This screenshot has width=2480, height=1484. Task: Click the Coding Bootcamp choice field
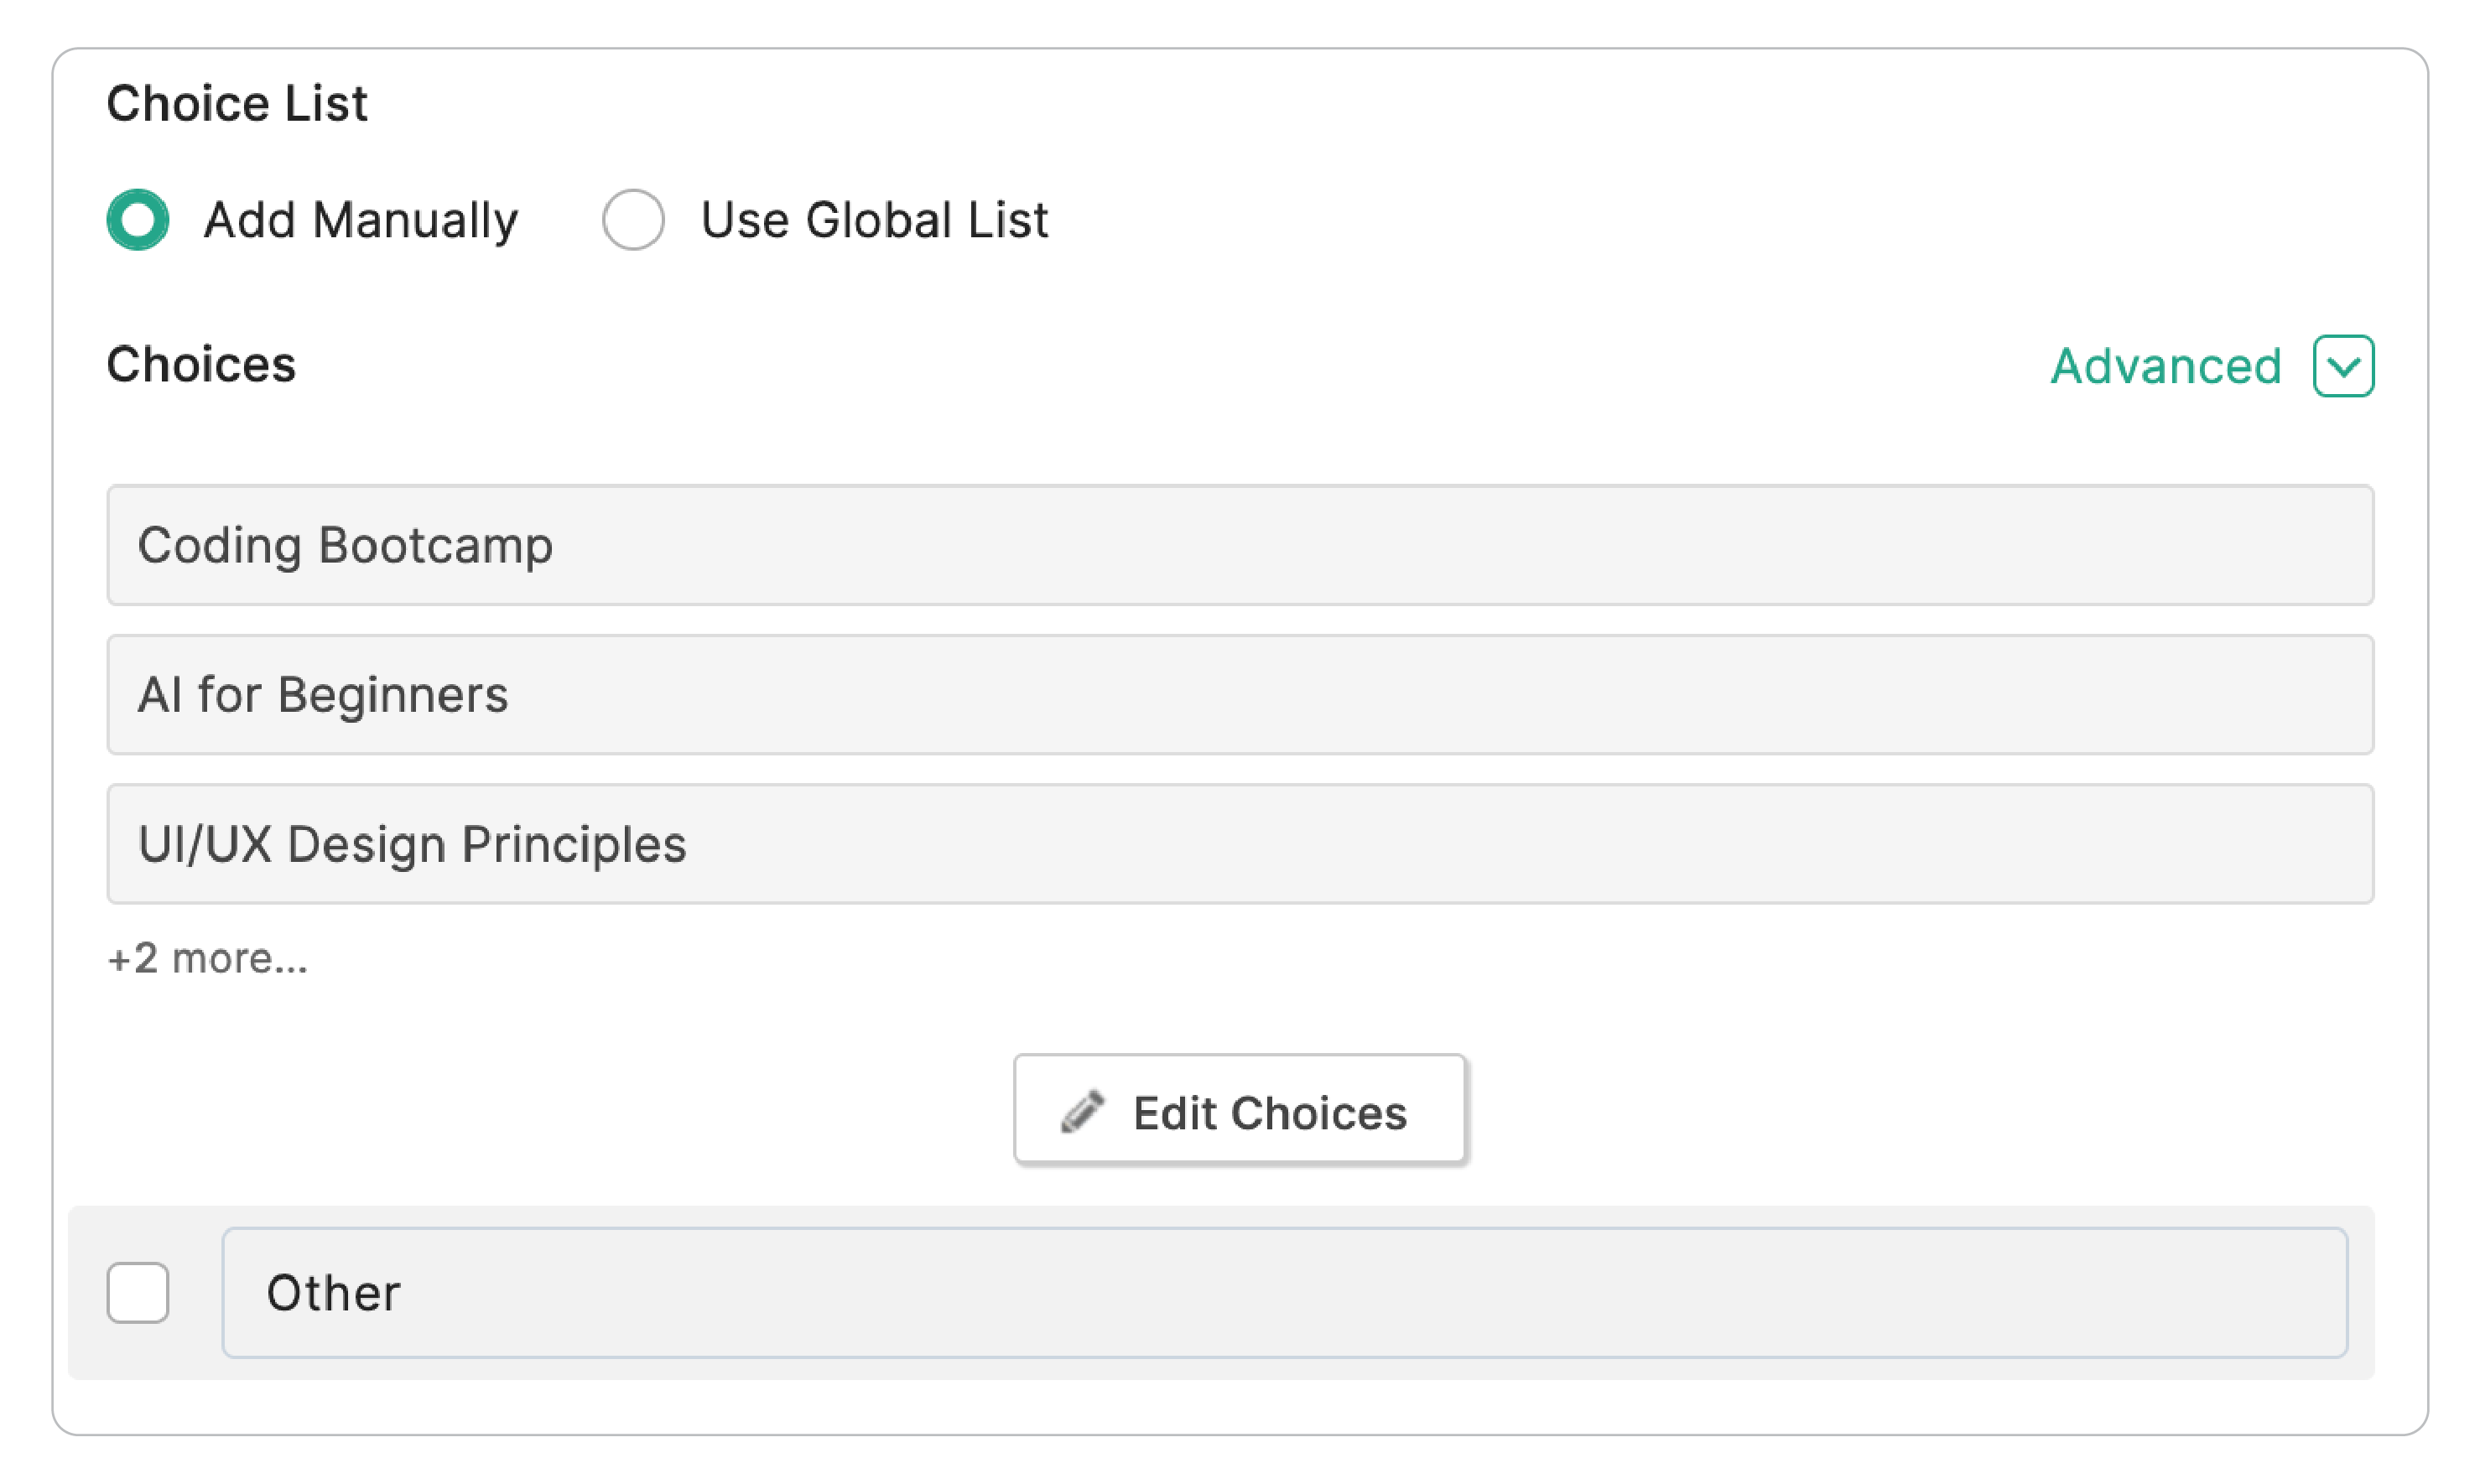(1240, 545)
